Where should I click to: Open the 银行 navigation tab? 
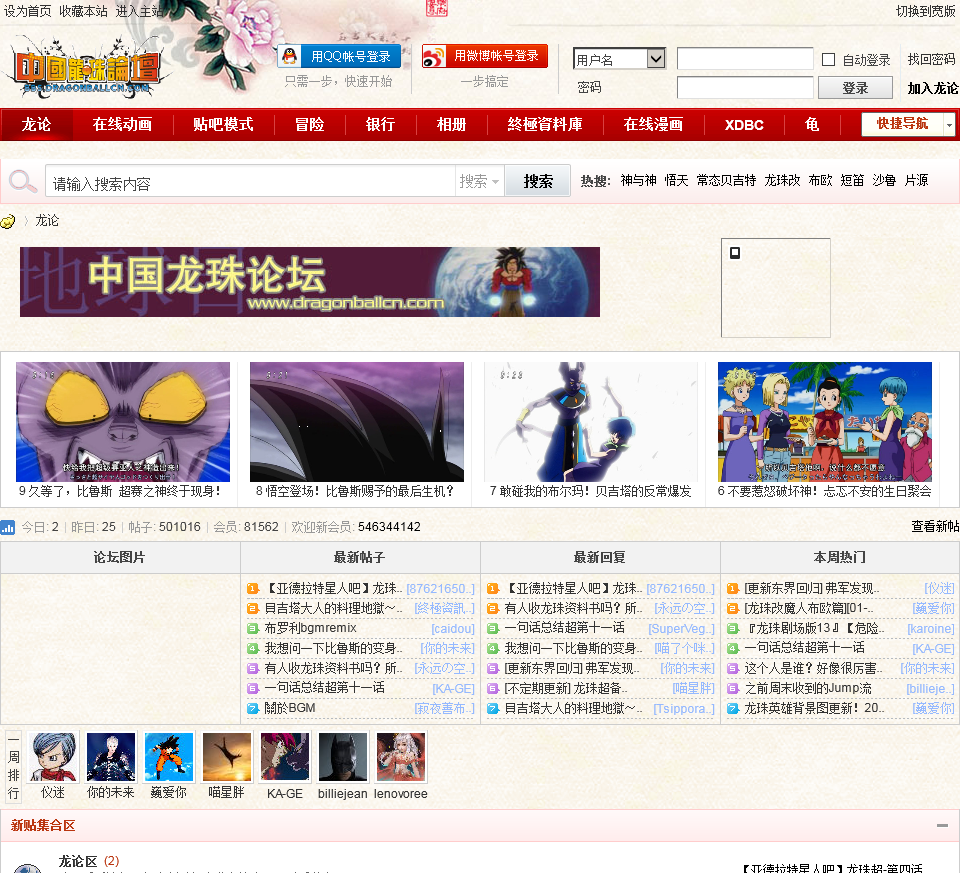(x=380, y=125)
